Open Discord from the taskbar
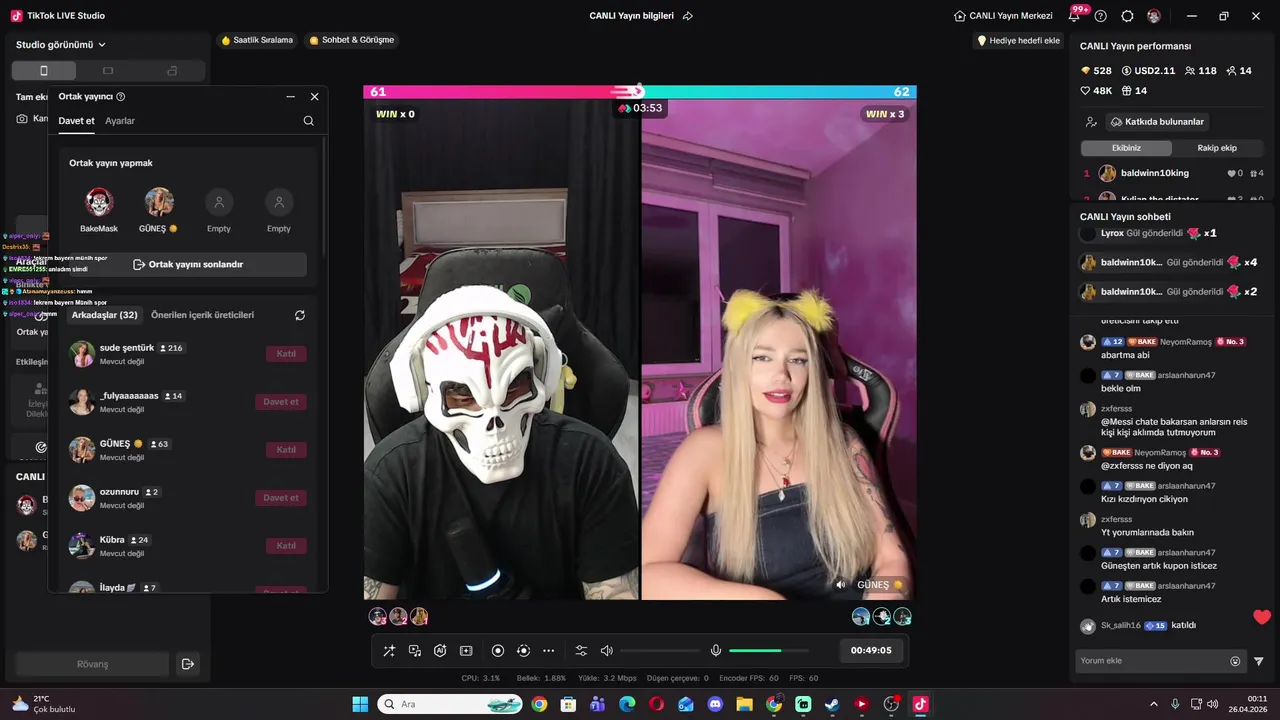Screen dimensions: 1280x720 click(x=715, y=704)
